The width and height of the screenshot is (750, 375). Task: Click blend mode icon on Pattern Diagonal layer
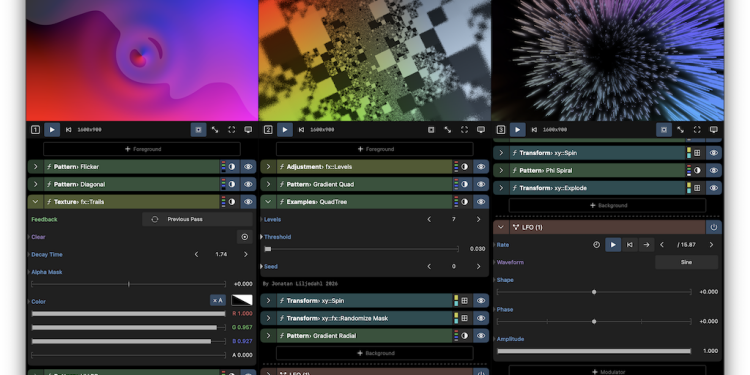[232, 184]
